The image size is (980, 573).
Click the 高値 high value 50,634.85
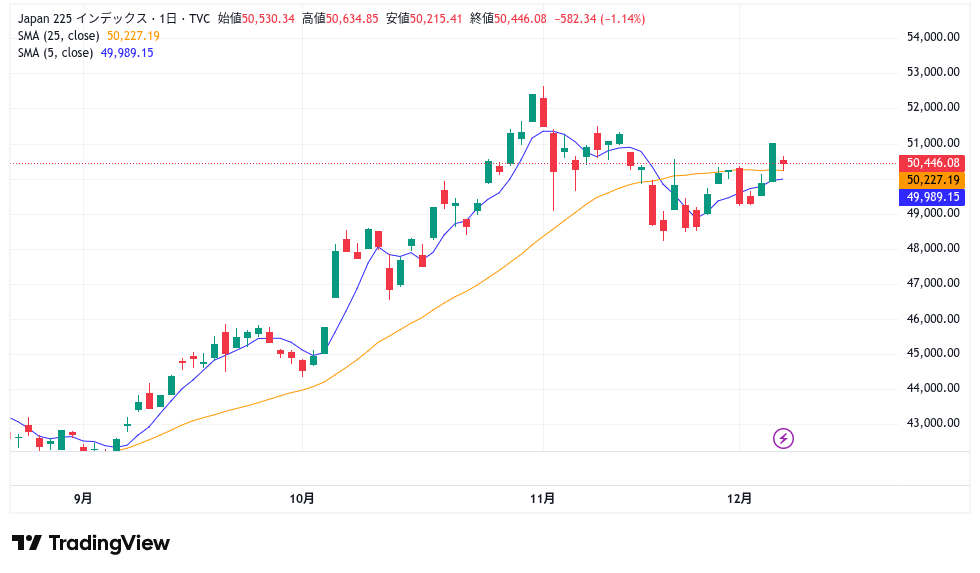351,19
